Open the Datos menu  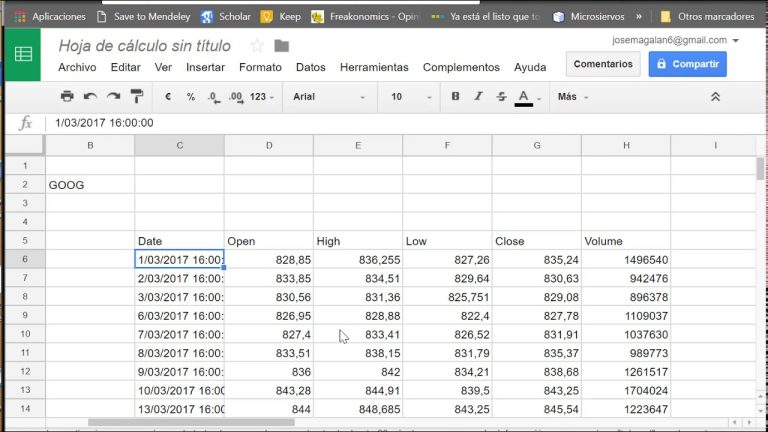point(311,68)
